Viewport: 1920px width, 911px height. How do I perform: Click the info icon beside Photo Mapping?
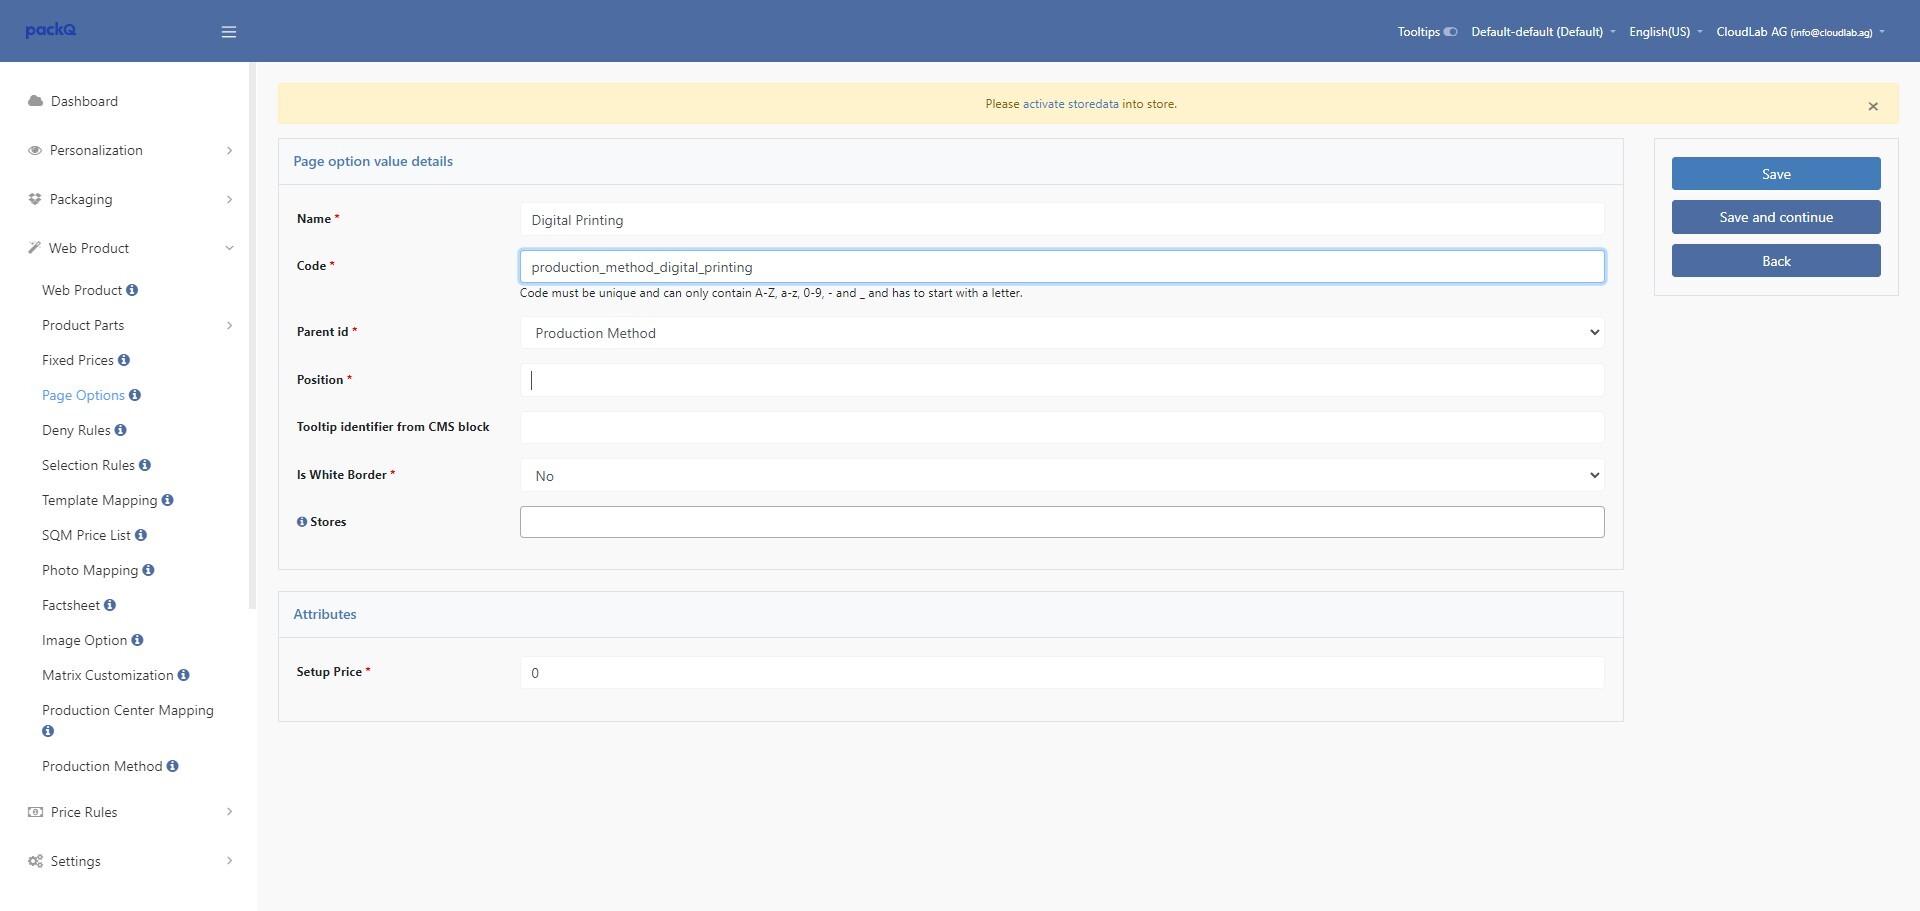click(148, 570)
